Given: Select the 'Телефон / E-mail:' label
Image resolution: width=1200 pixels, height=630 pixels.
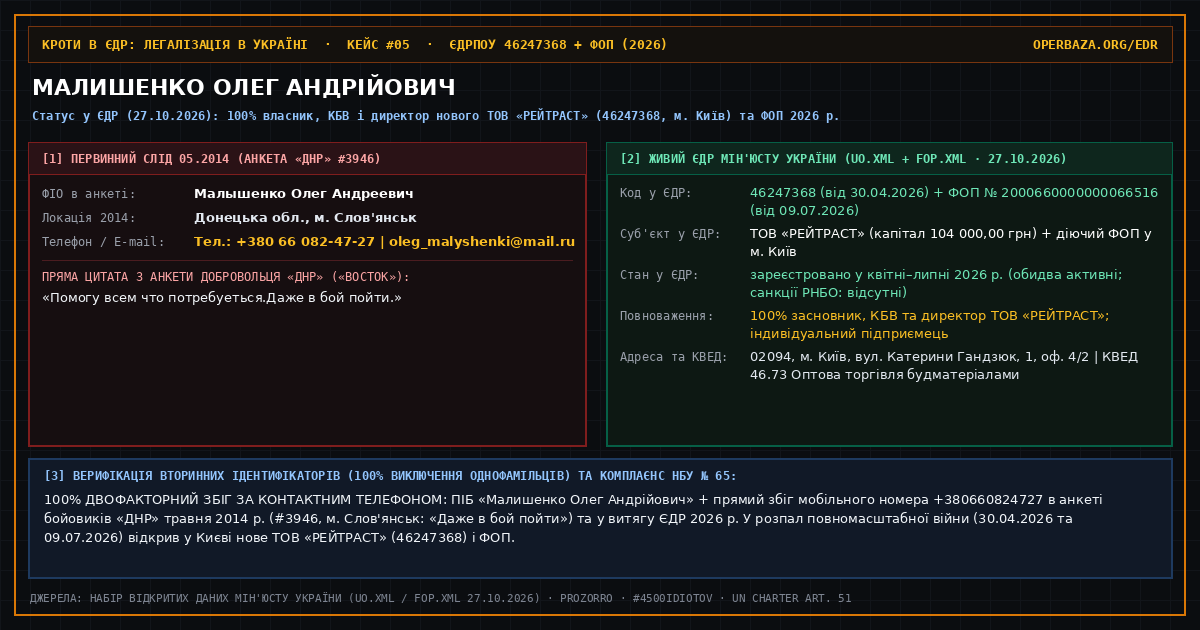Looking at the screenshot, I should coord(103,242).
